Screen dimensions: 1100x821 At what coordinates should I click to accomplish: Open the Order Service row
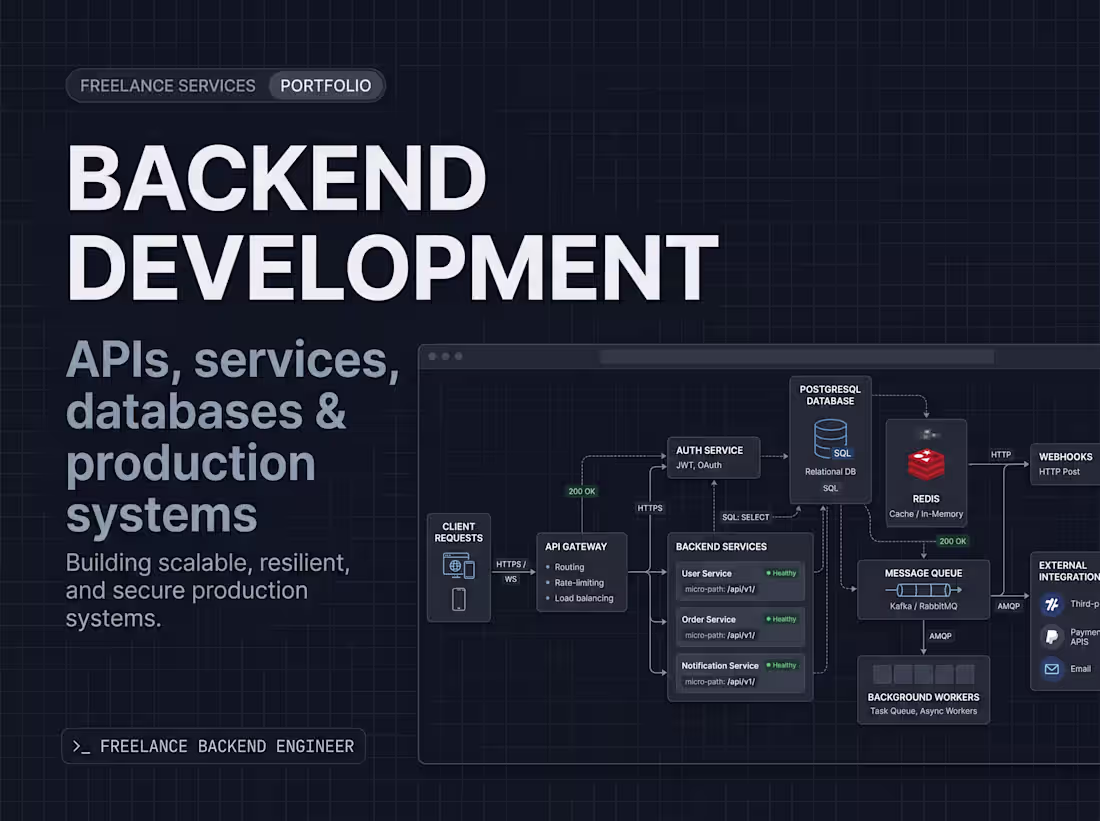click(x=739, y=627)
